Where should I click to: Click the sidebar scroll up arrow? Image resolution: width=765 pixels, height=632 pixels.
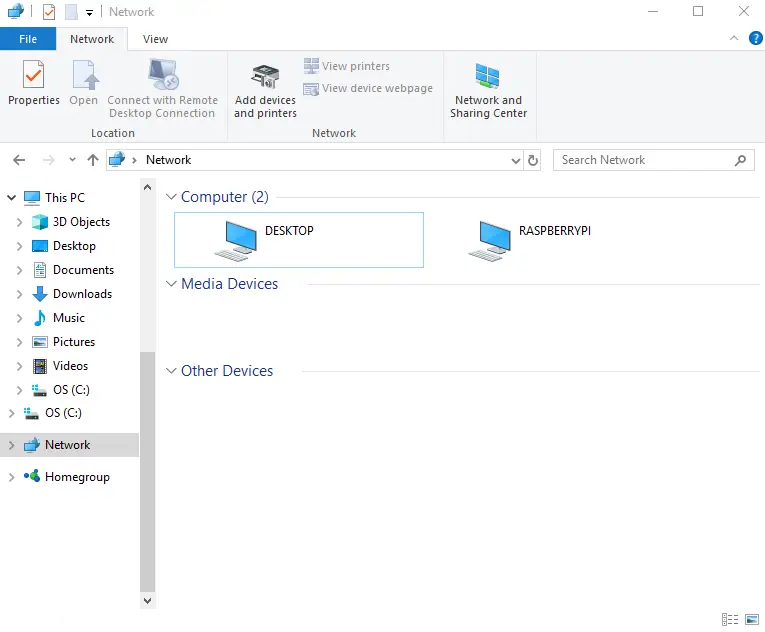click(147, 187)
